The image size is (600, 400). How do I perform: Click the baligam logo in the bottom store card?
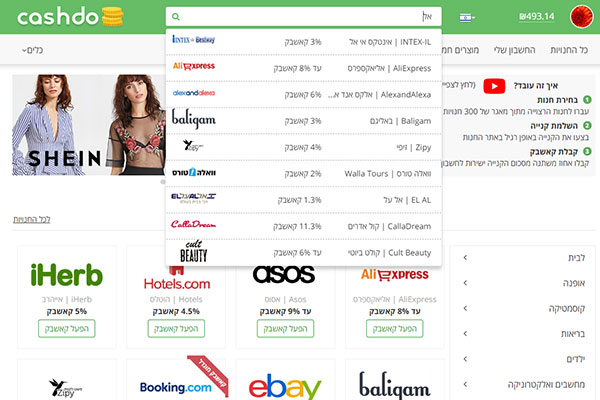[x=395, y=385]
